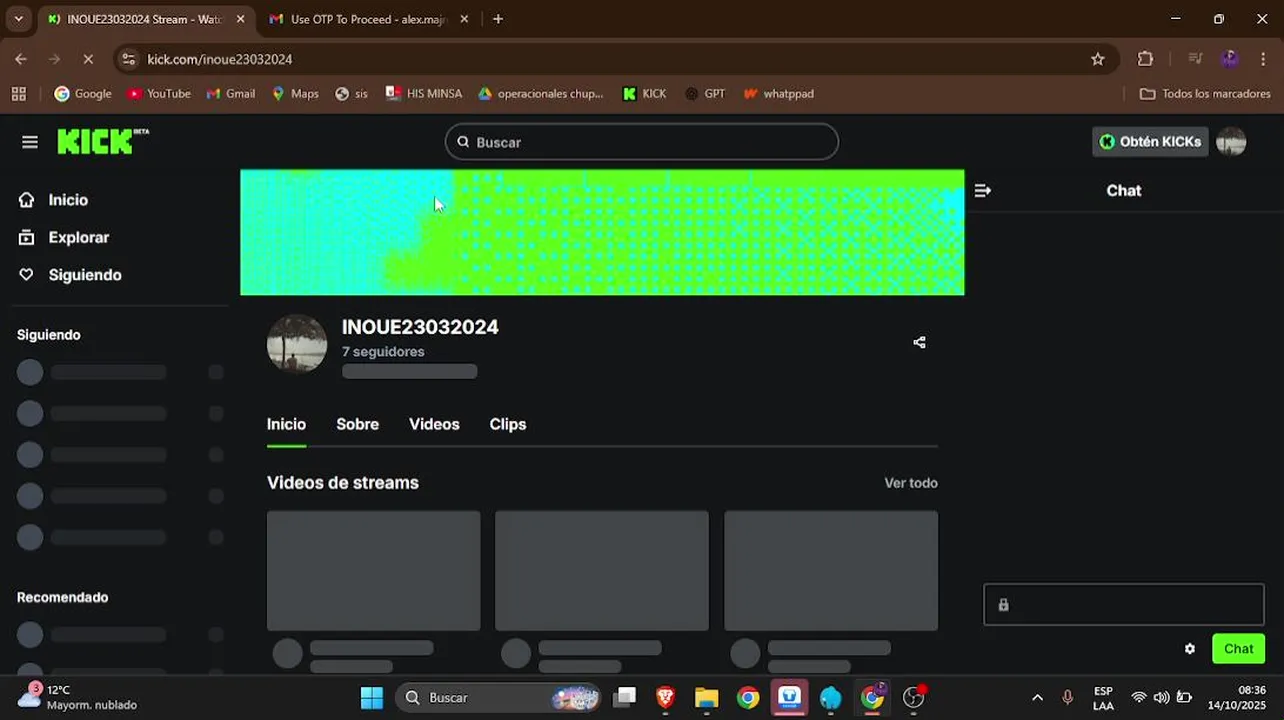Image resolution: width=1284 pixels, height=720 pixels.
Task: Open the Chrome profile avatar
Action: pos(1230,59)
